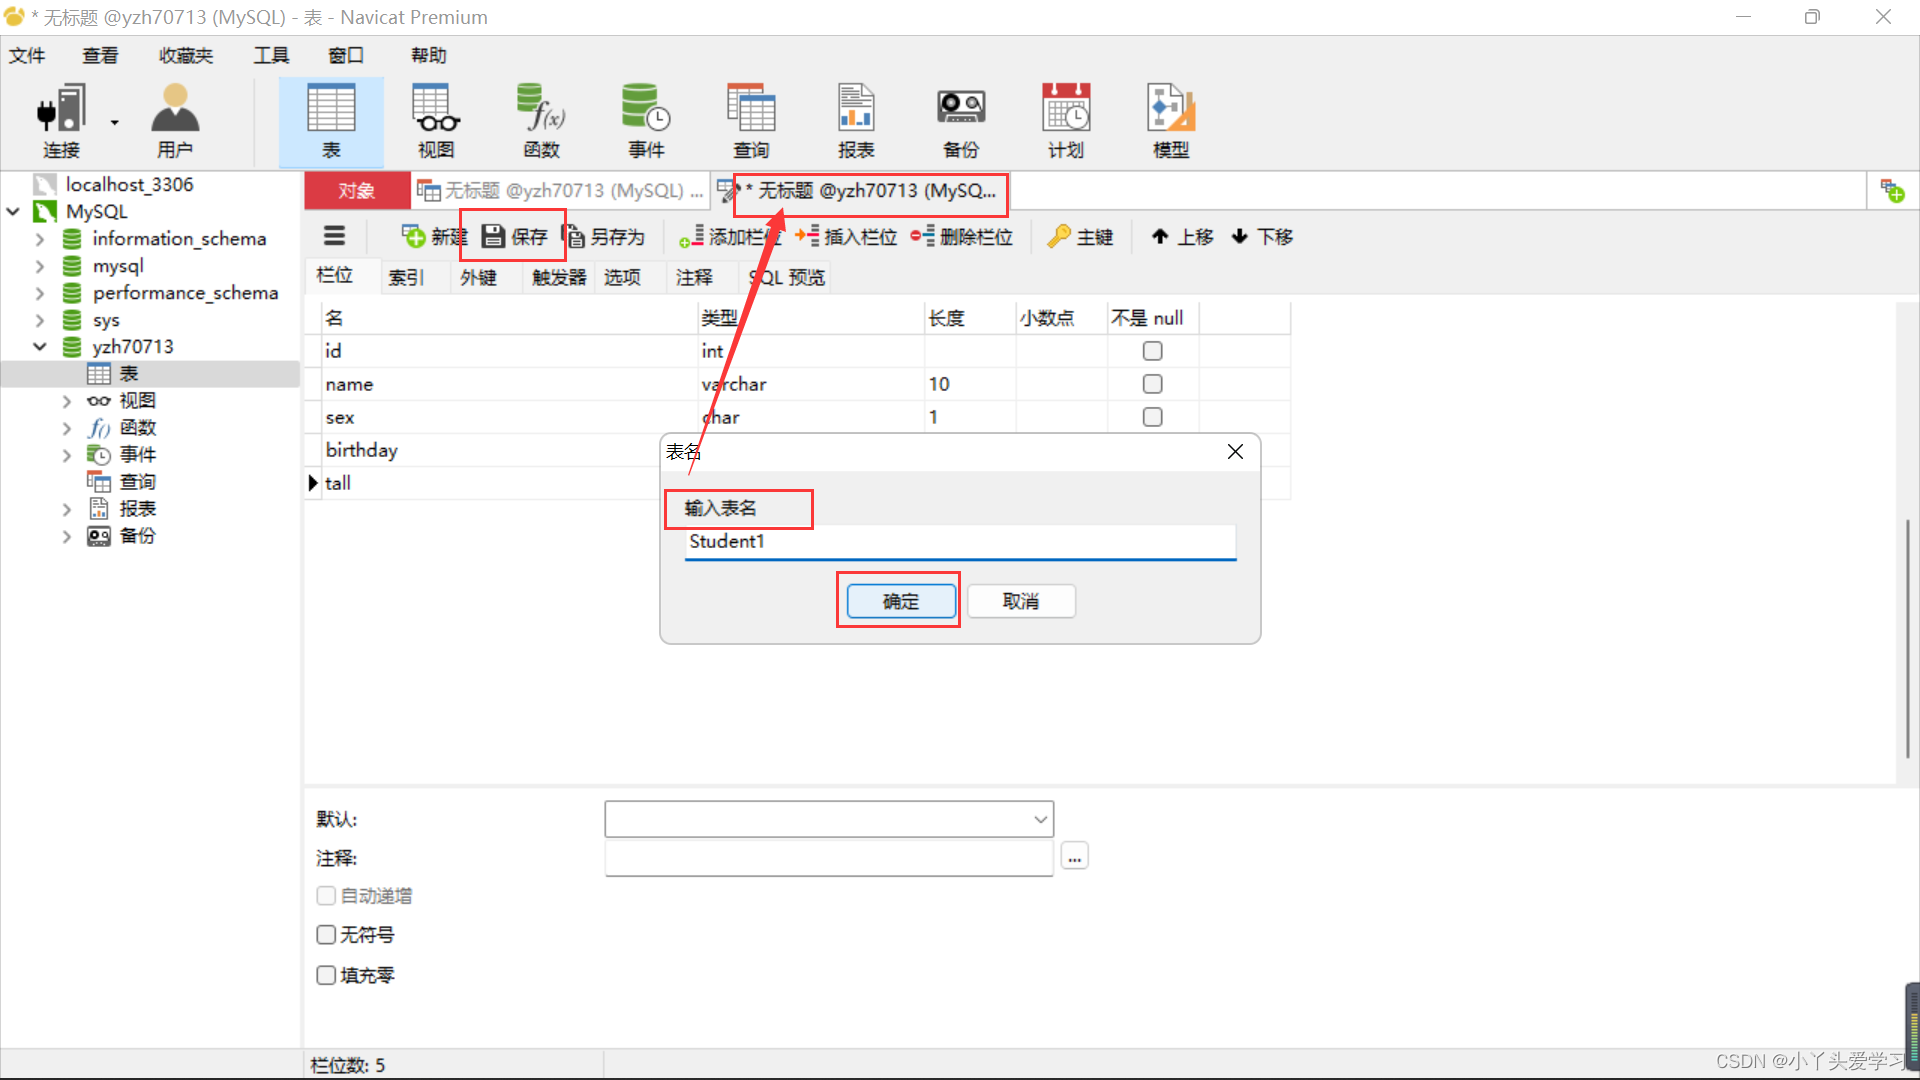Viewport: 1920px width, 1080px height.
Task: Click Insert Field (插入栏位) button
Action: (x=846, y=236)
